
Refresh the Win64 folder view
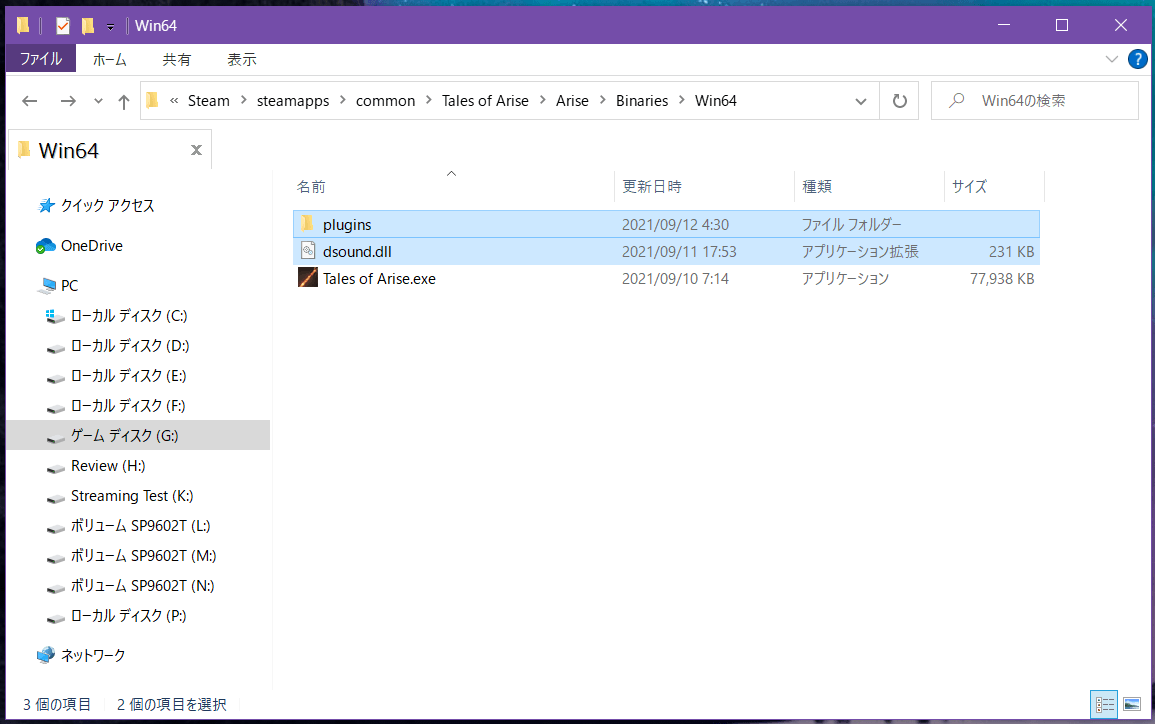(x=899, y=101)
